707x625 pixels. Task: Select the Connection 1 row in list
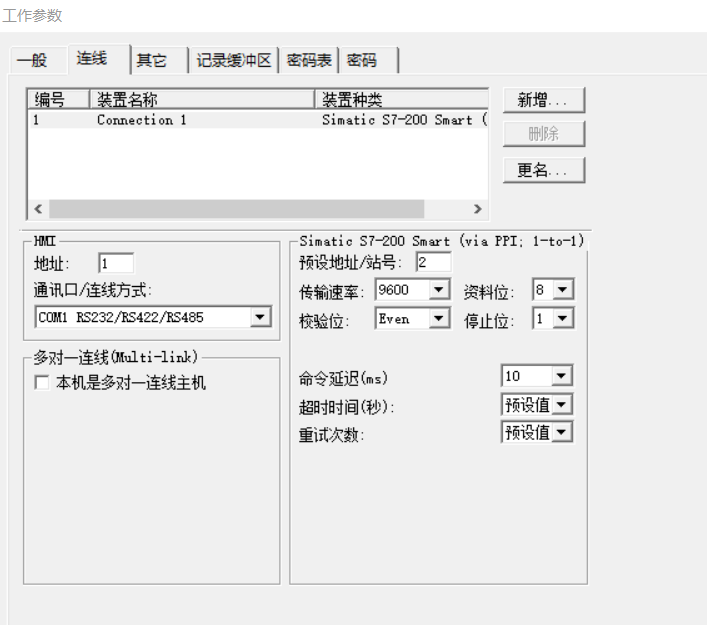point(141,120)
